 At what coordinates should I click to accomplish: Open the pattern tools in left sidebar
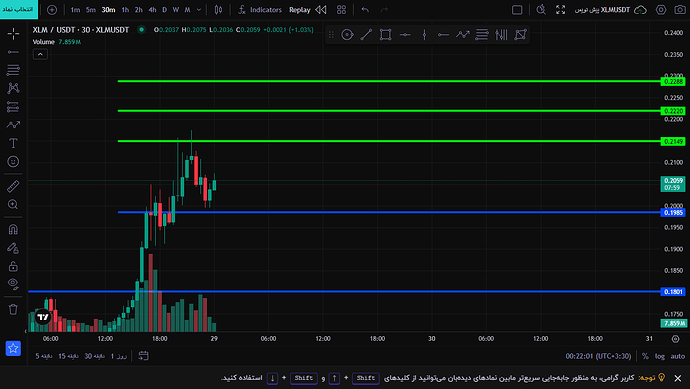[x=13, y=88]
